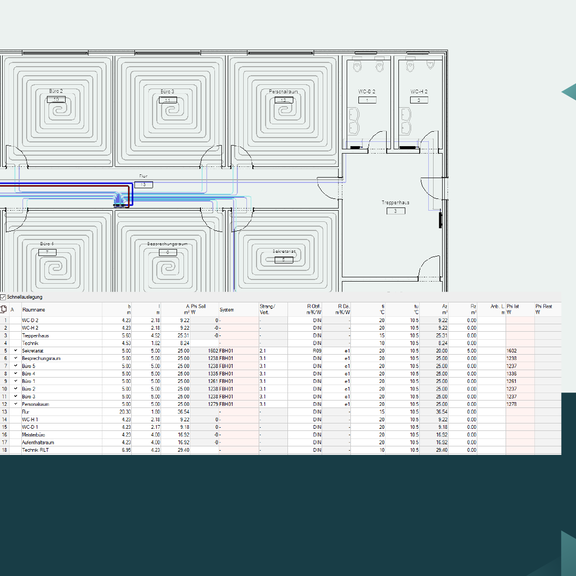The image size is (576, 576).
Task: Open Strang/Vert. cell for Besprechungsraum row
Action: (273, 359)
